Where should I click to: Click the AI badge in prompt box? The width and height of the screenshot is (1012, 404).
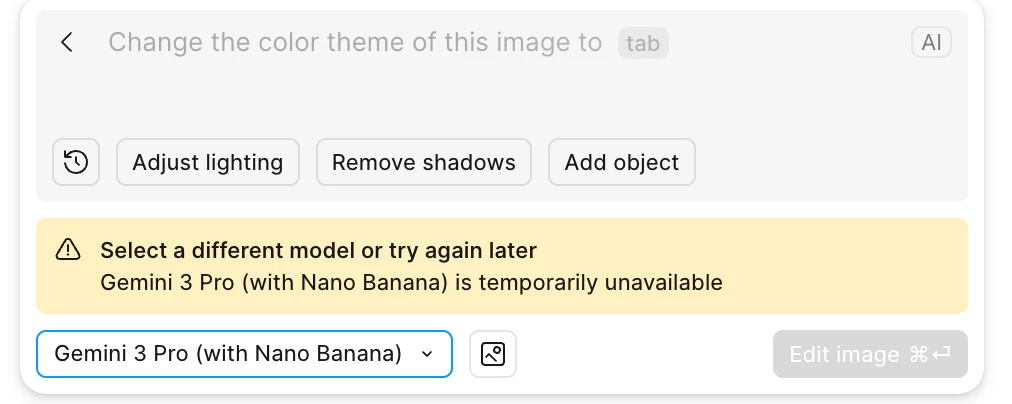pos(931,42)
